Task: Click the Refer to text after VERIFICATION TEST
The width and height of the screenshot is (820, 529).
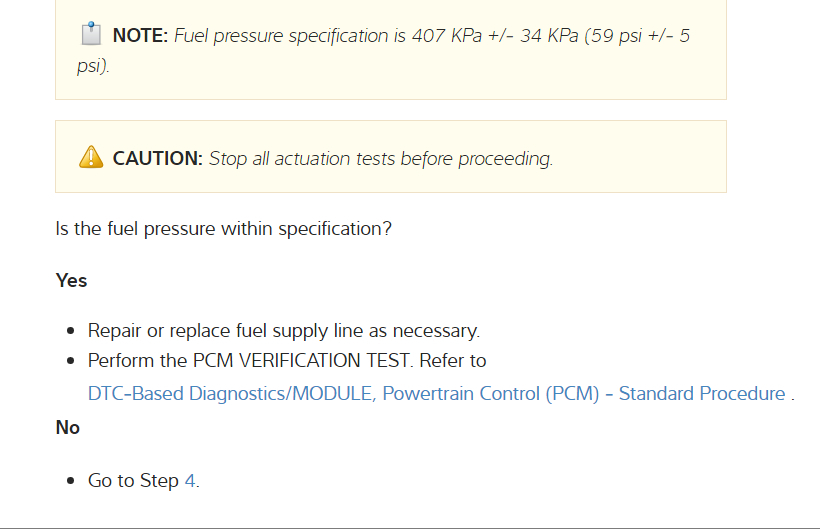Action: (453, 360)
